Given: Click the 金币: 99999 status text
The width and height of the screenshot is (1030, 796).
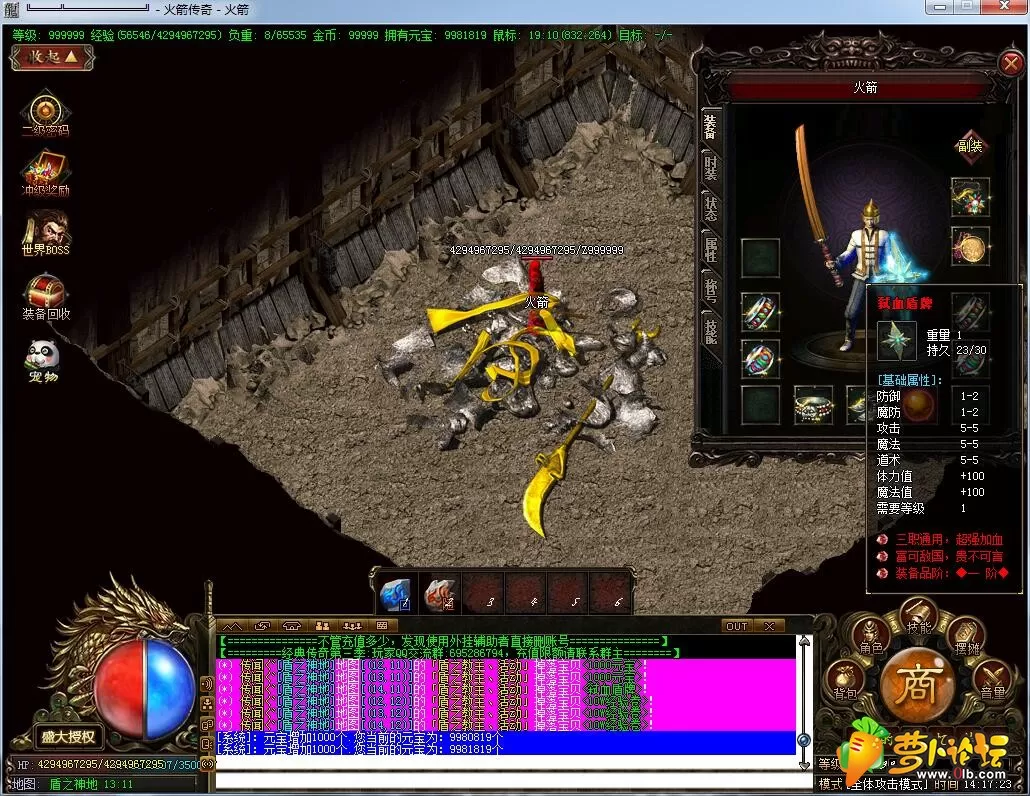Looking at the screenshot, I should coord(345,35).
